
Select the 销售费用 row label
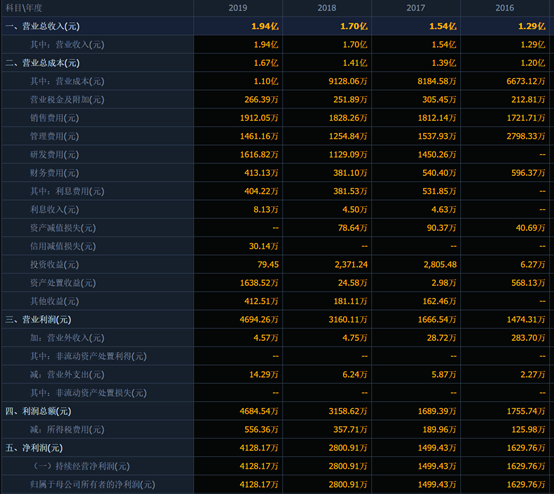tap(54, 118)
